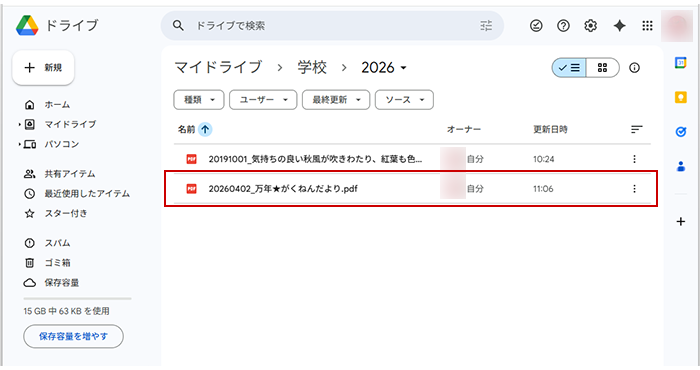Image resolution: width=700 pixels, height=370 pixels.
Task: Click 保存容量を増やす button
Action: pos(73,337)
